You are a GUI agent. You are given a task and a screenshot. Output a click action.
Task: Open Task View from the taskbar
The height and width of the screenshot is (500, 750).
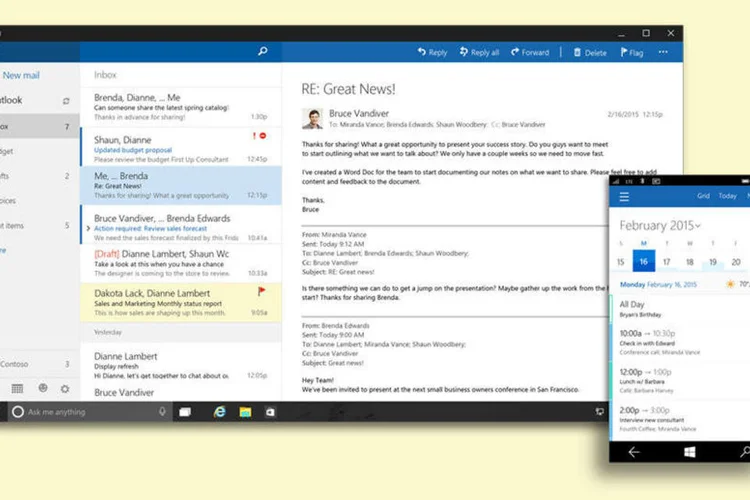pos(185,412)
